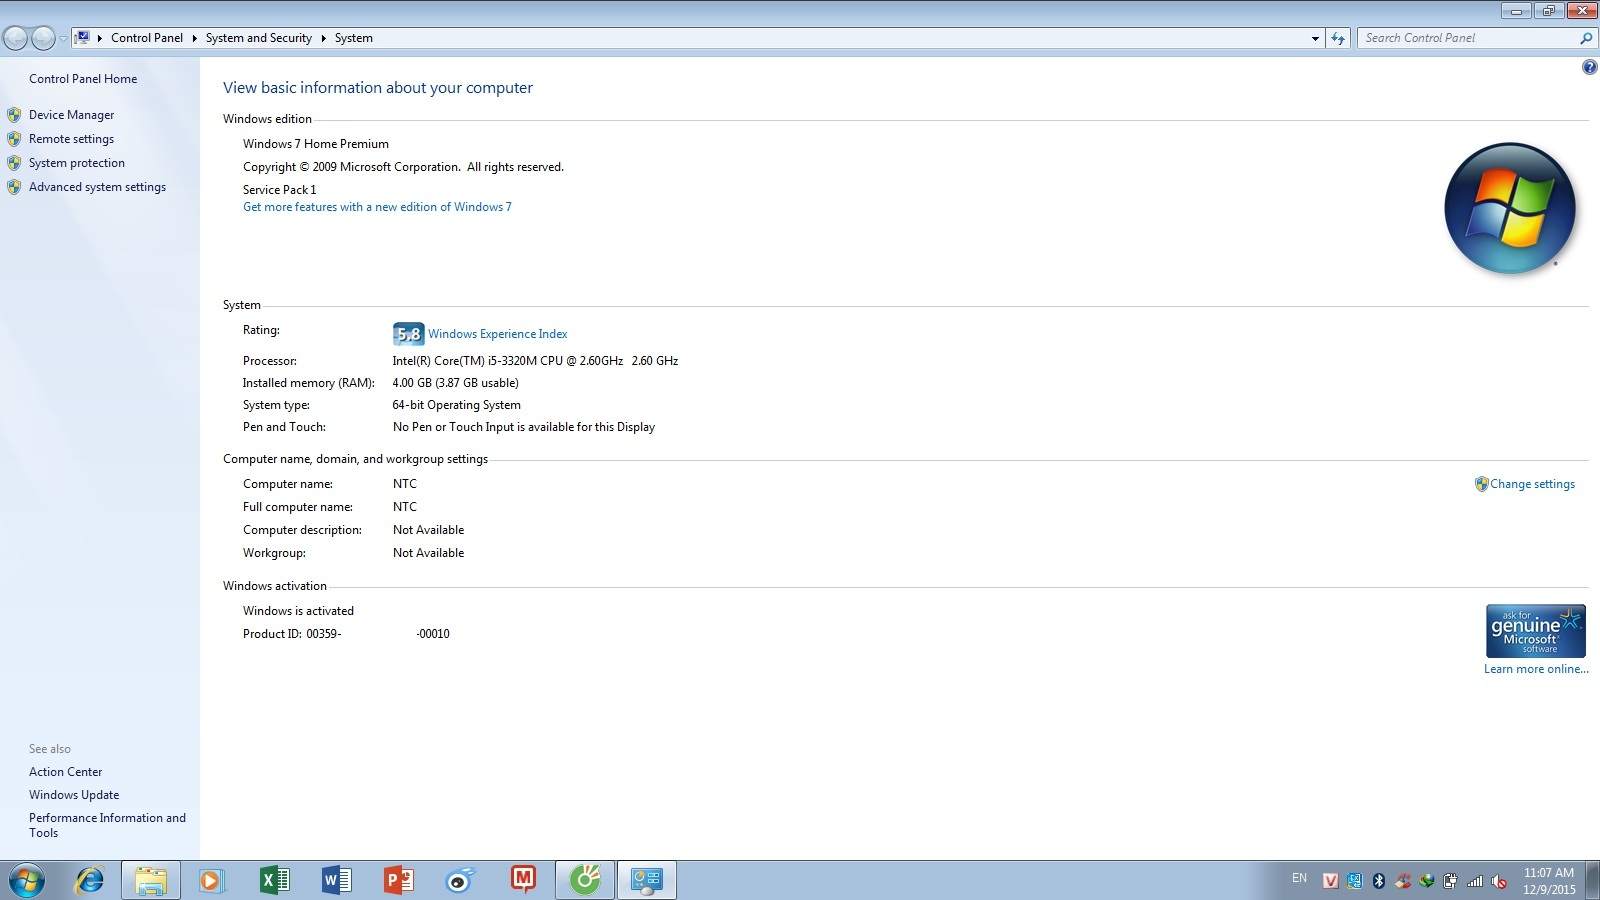Open the Windows Start menu
1600x900 pixels.
coord(27,881)
